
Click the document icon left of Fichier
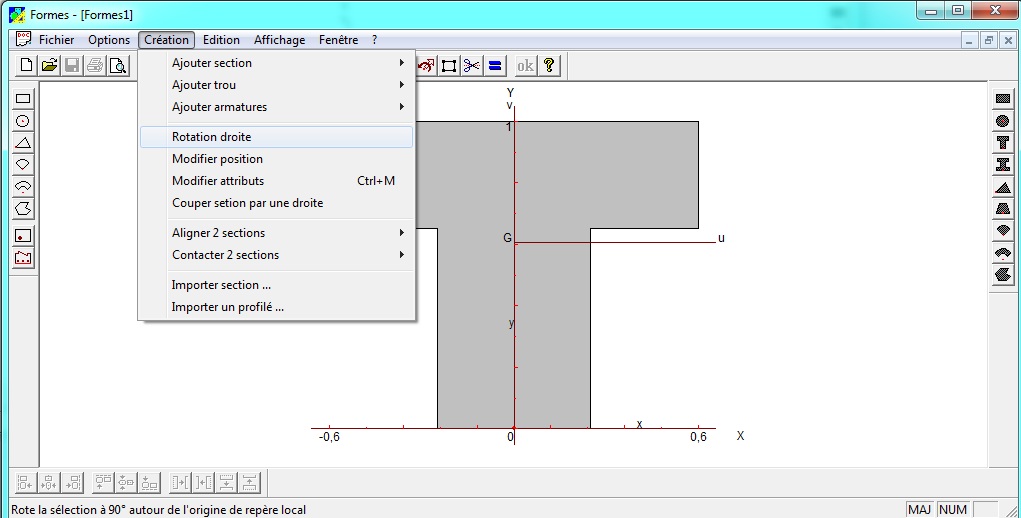pos(23,39)
